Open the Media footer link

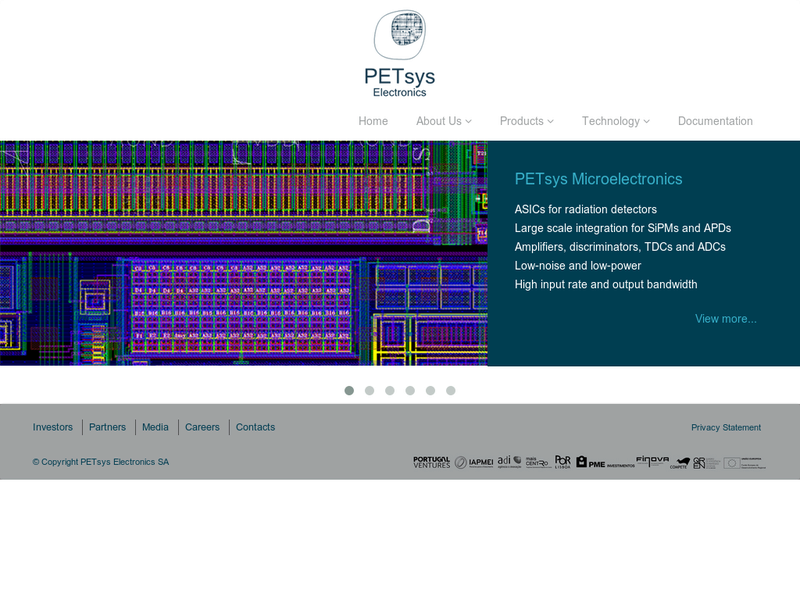pos(155,427)
